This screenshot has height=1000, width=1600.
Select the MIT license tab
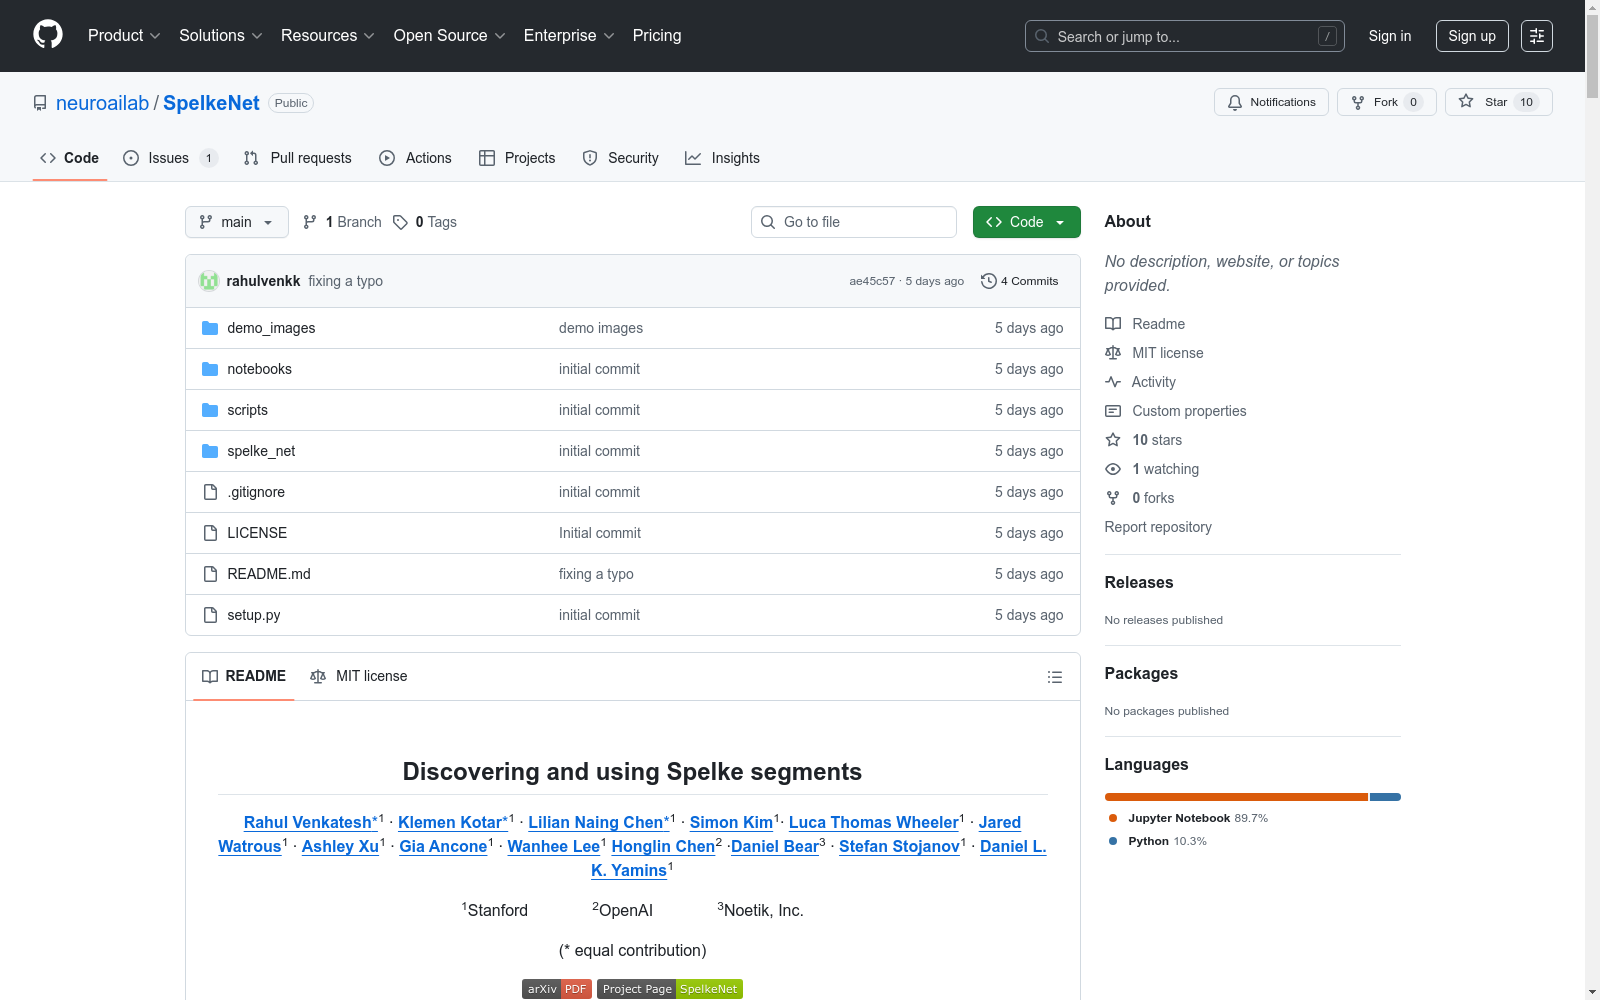[359, 676]
